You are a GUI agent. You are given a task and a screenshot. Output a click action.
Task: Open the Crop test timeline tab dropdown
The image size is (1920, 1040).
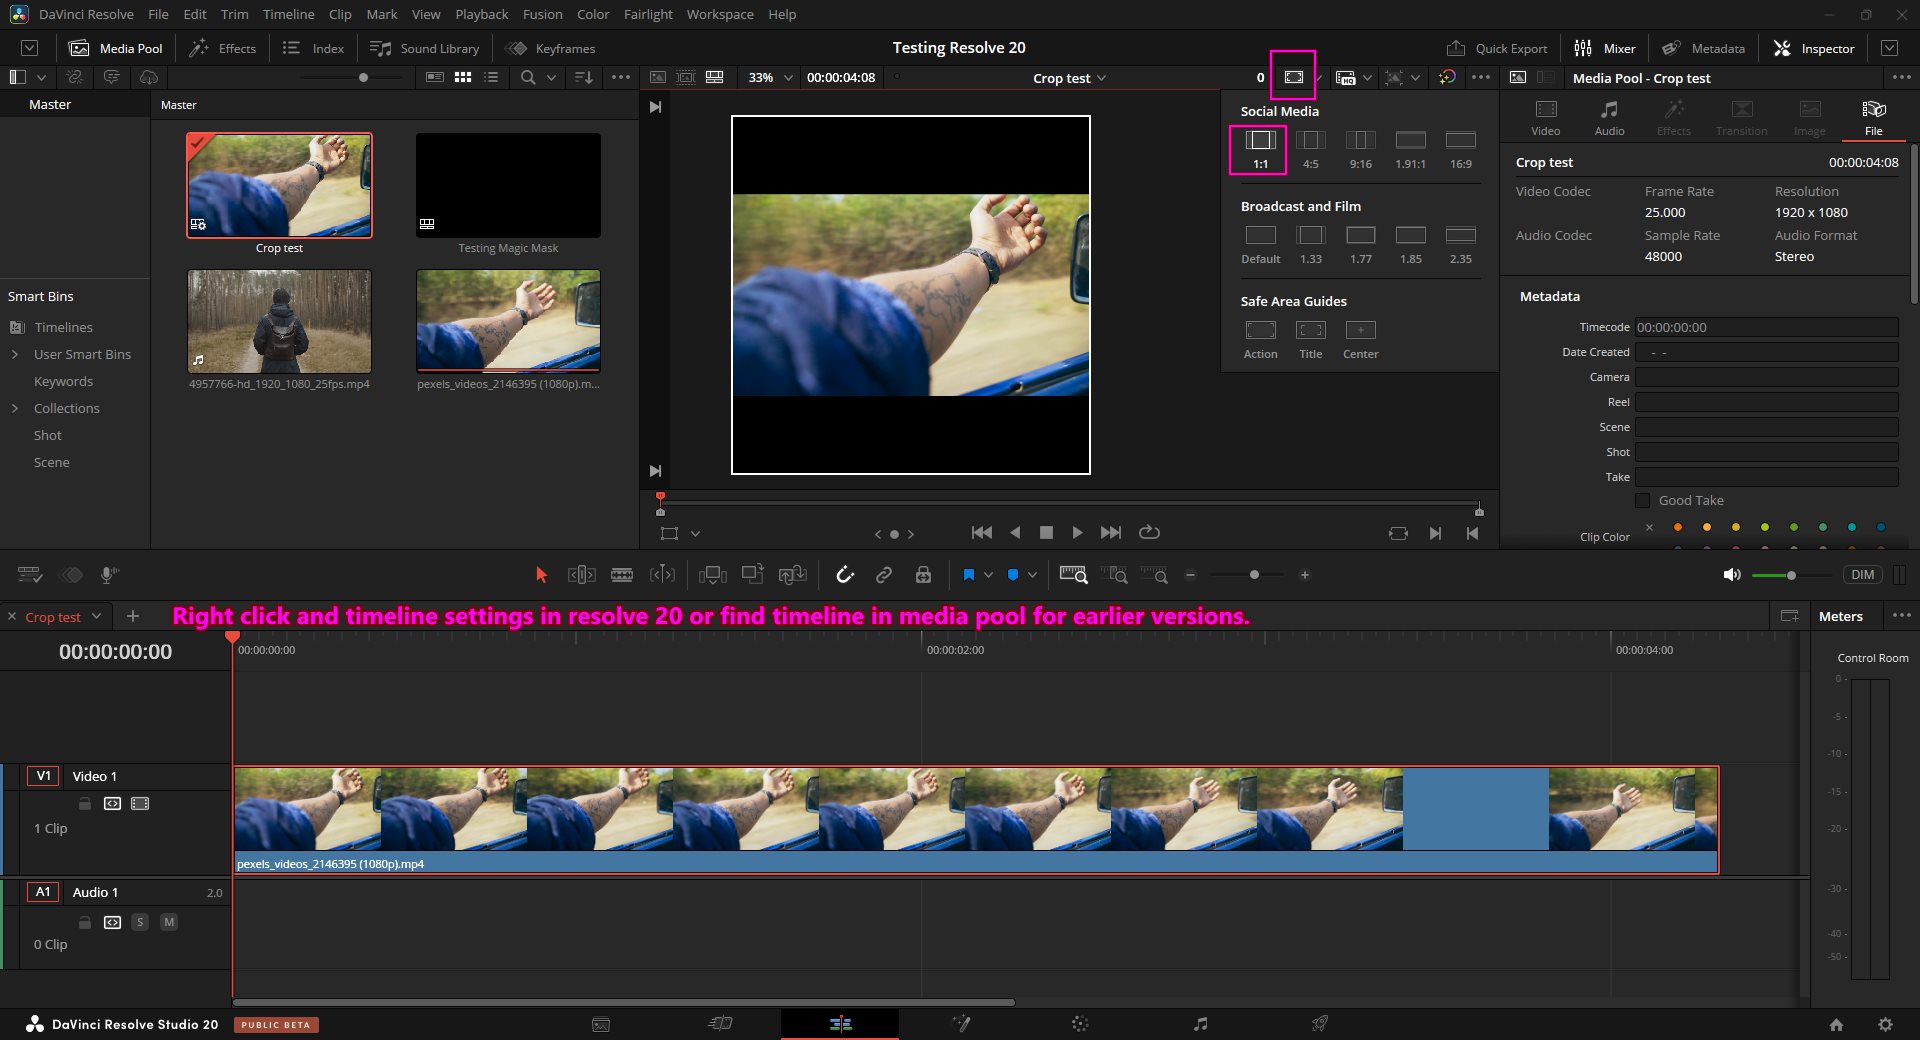click(96, 616)
